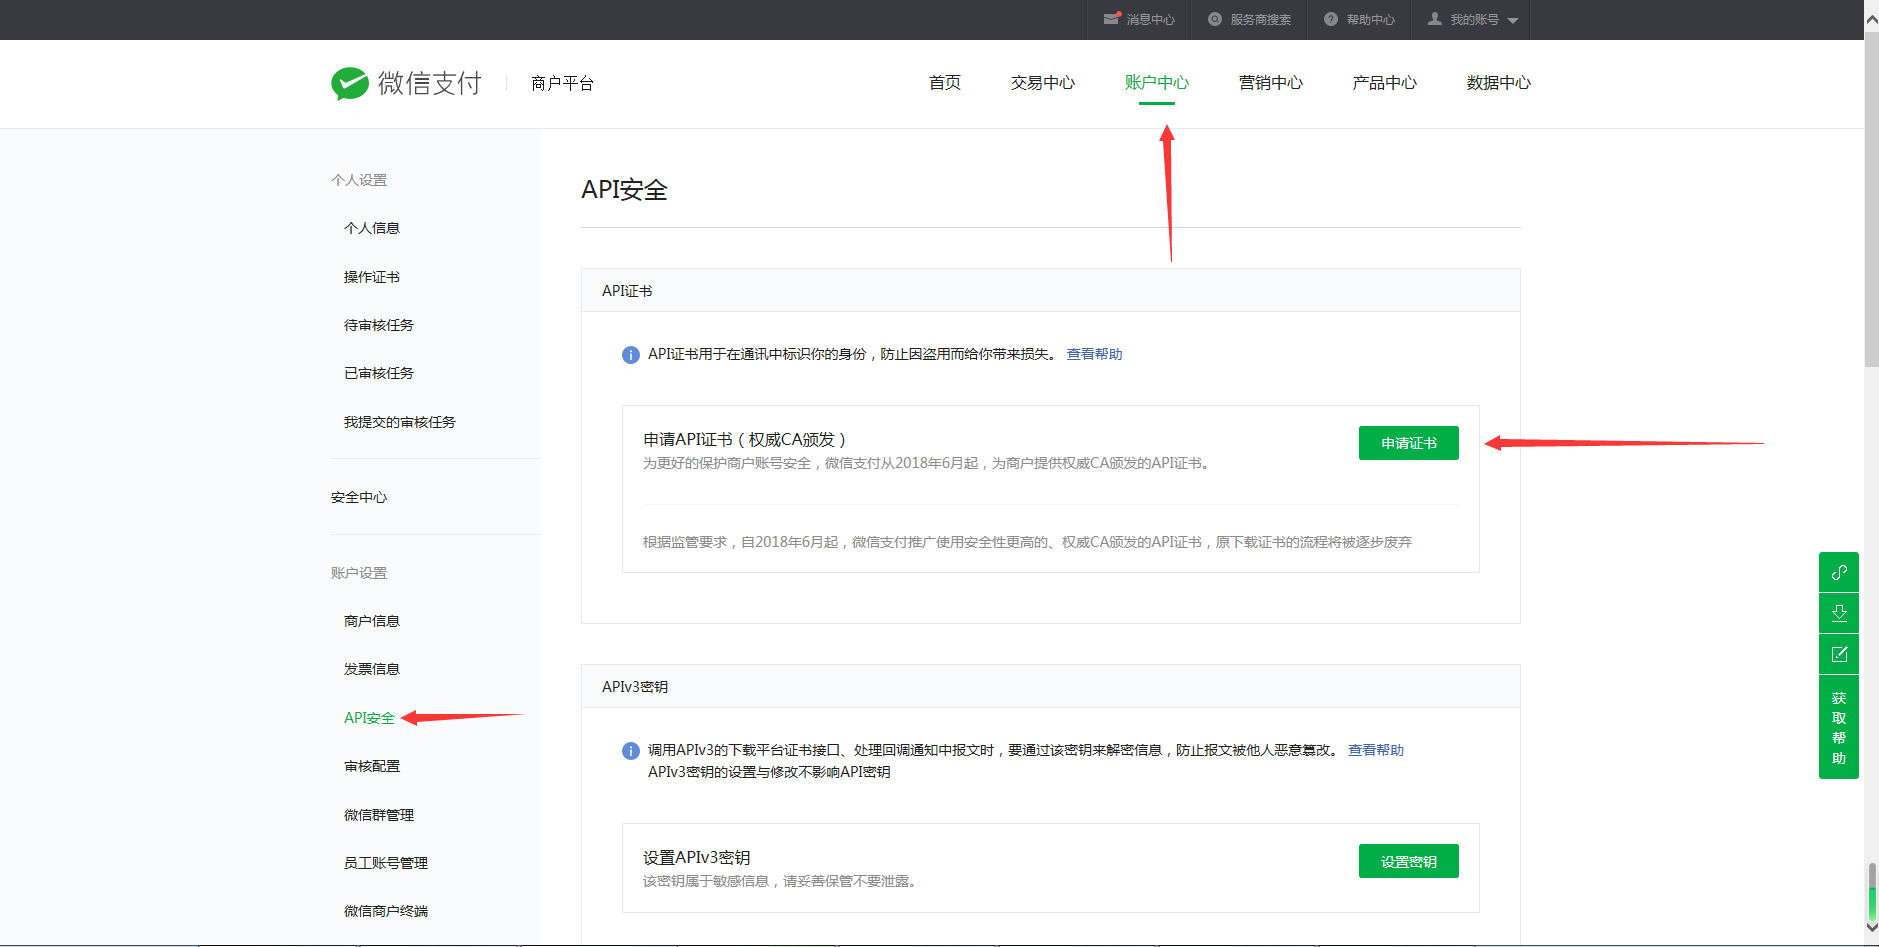Open 数据中心 tab
The height and width of the screenshot is (947, 1879).
pyautogui.click(x=1499, y=83)
